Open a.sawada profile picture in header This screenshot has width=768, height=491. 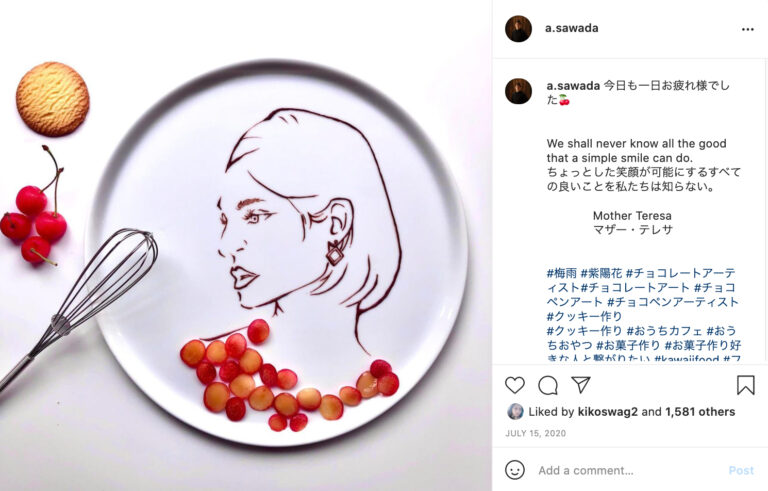point(518,29)
